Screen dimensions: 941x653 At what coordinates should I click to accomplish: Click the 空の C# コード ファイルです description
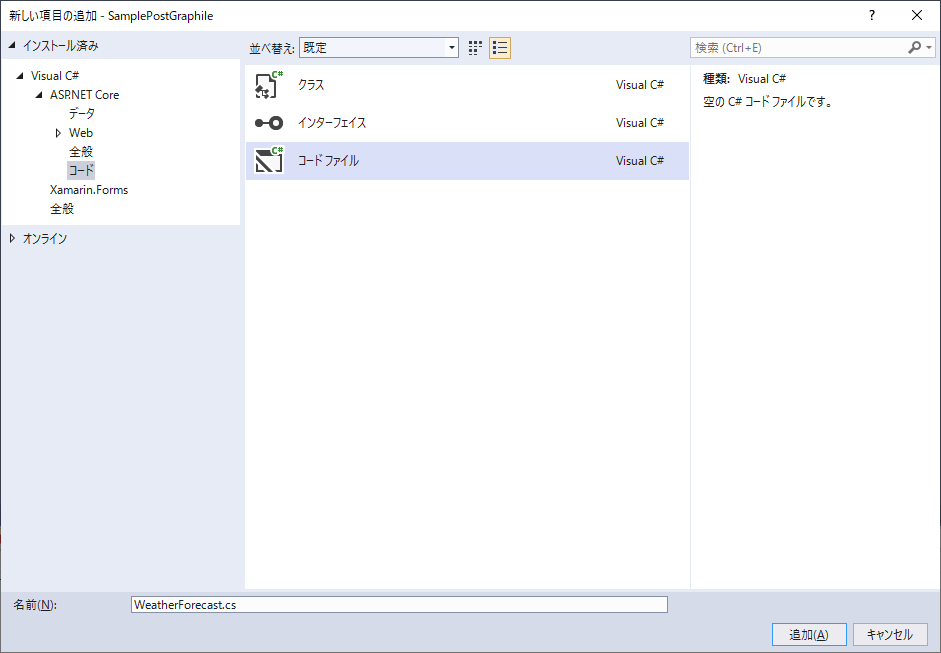(x=769, y=102)
